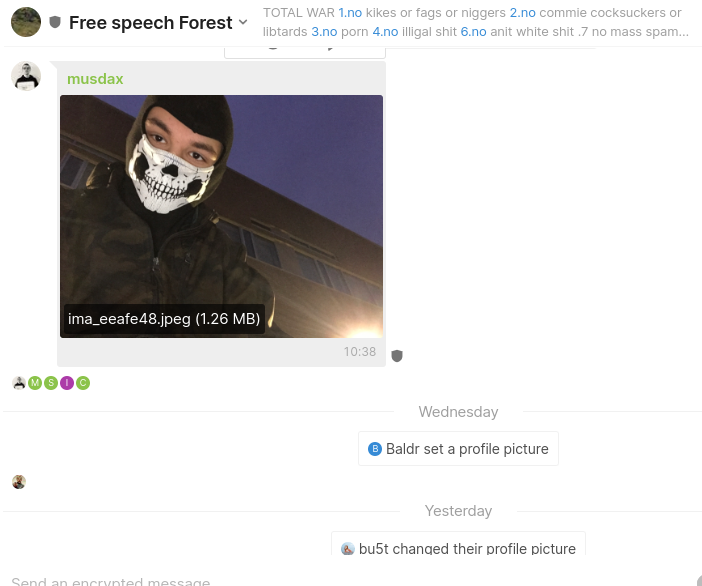The width and height of the screenshot is (702, 586).
Task: Open the ima_eeafe48.jpeg image preview
Action: point(222,216)
